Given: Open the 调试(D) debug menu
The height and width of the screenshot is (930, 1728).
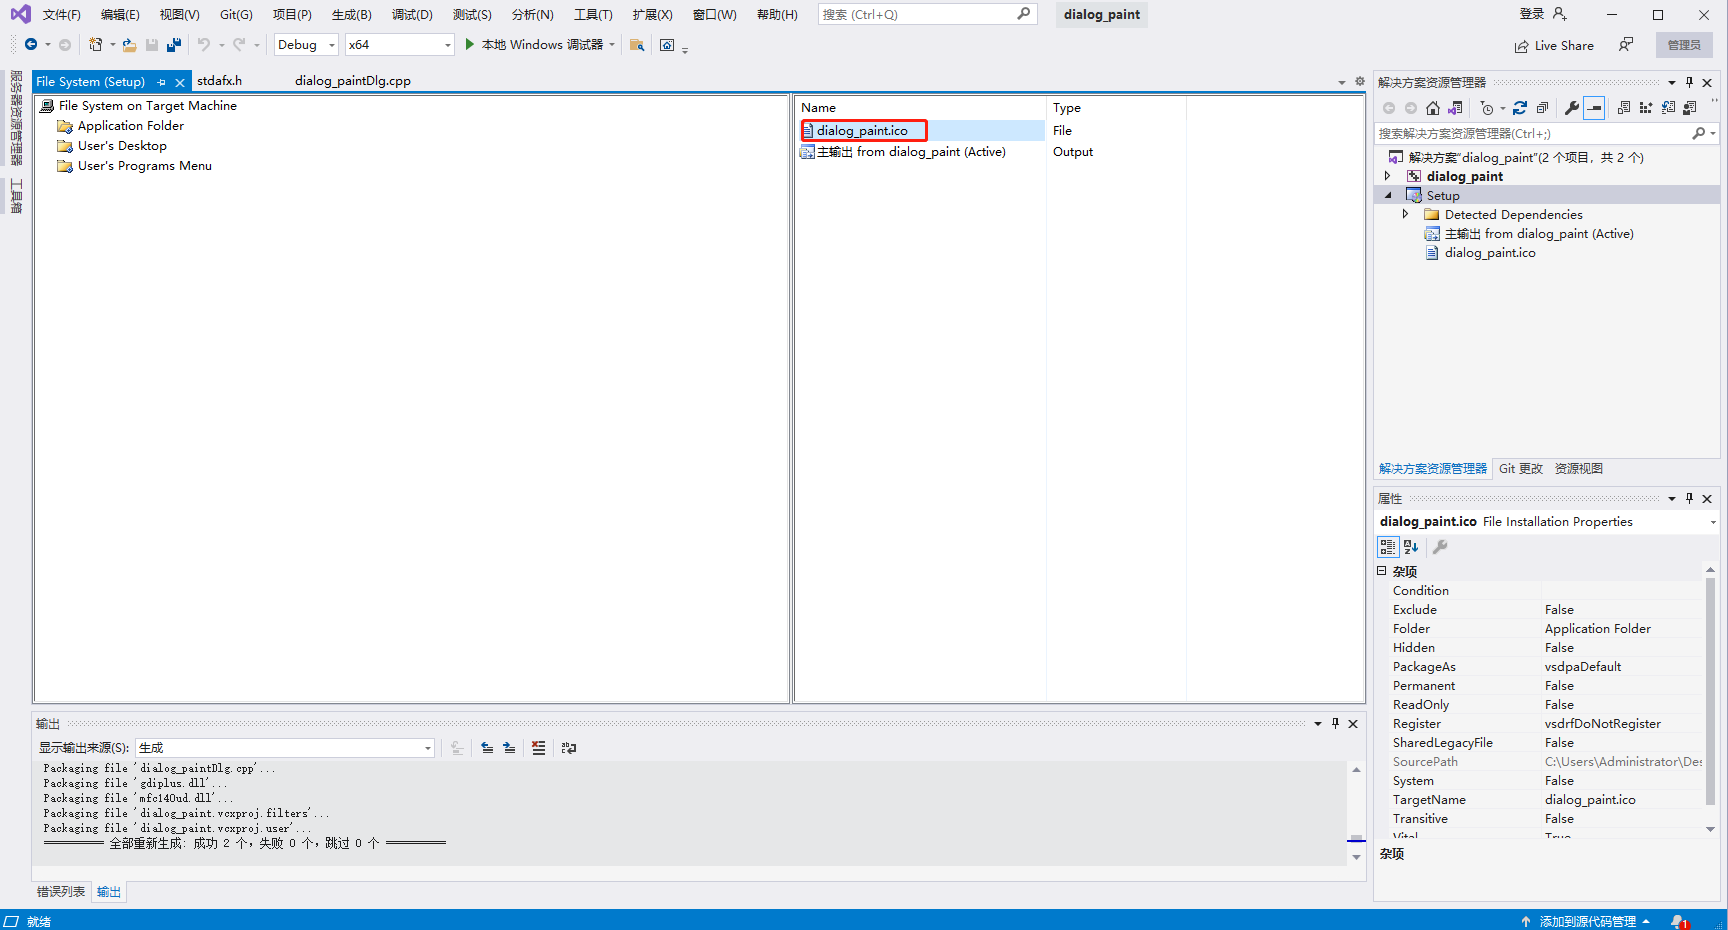Looking at the screenshot, I should coord(412,14).
